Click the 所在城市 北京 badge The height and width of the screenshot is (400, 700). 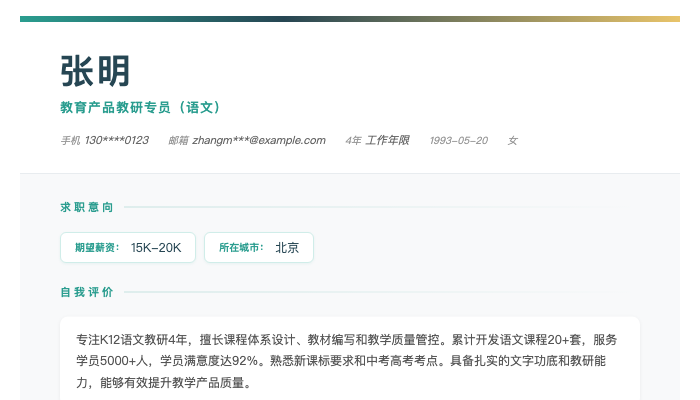click(x=259, y=247)
